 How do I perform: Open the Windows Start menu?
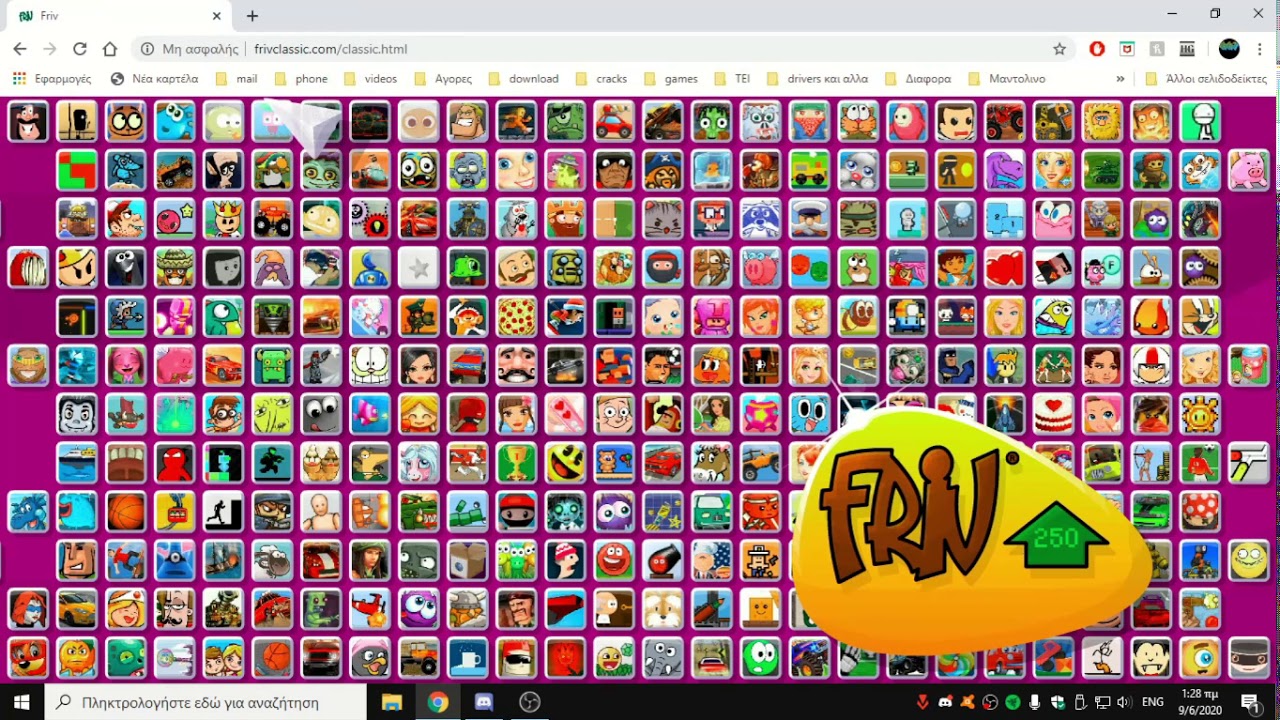tap(21, 702)
